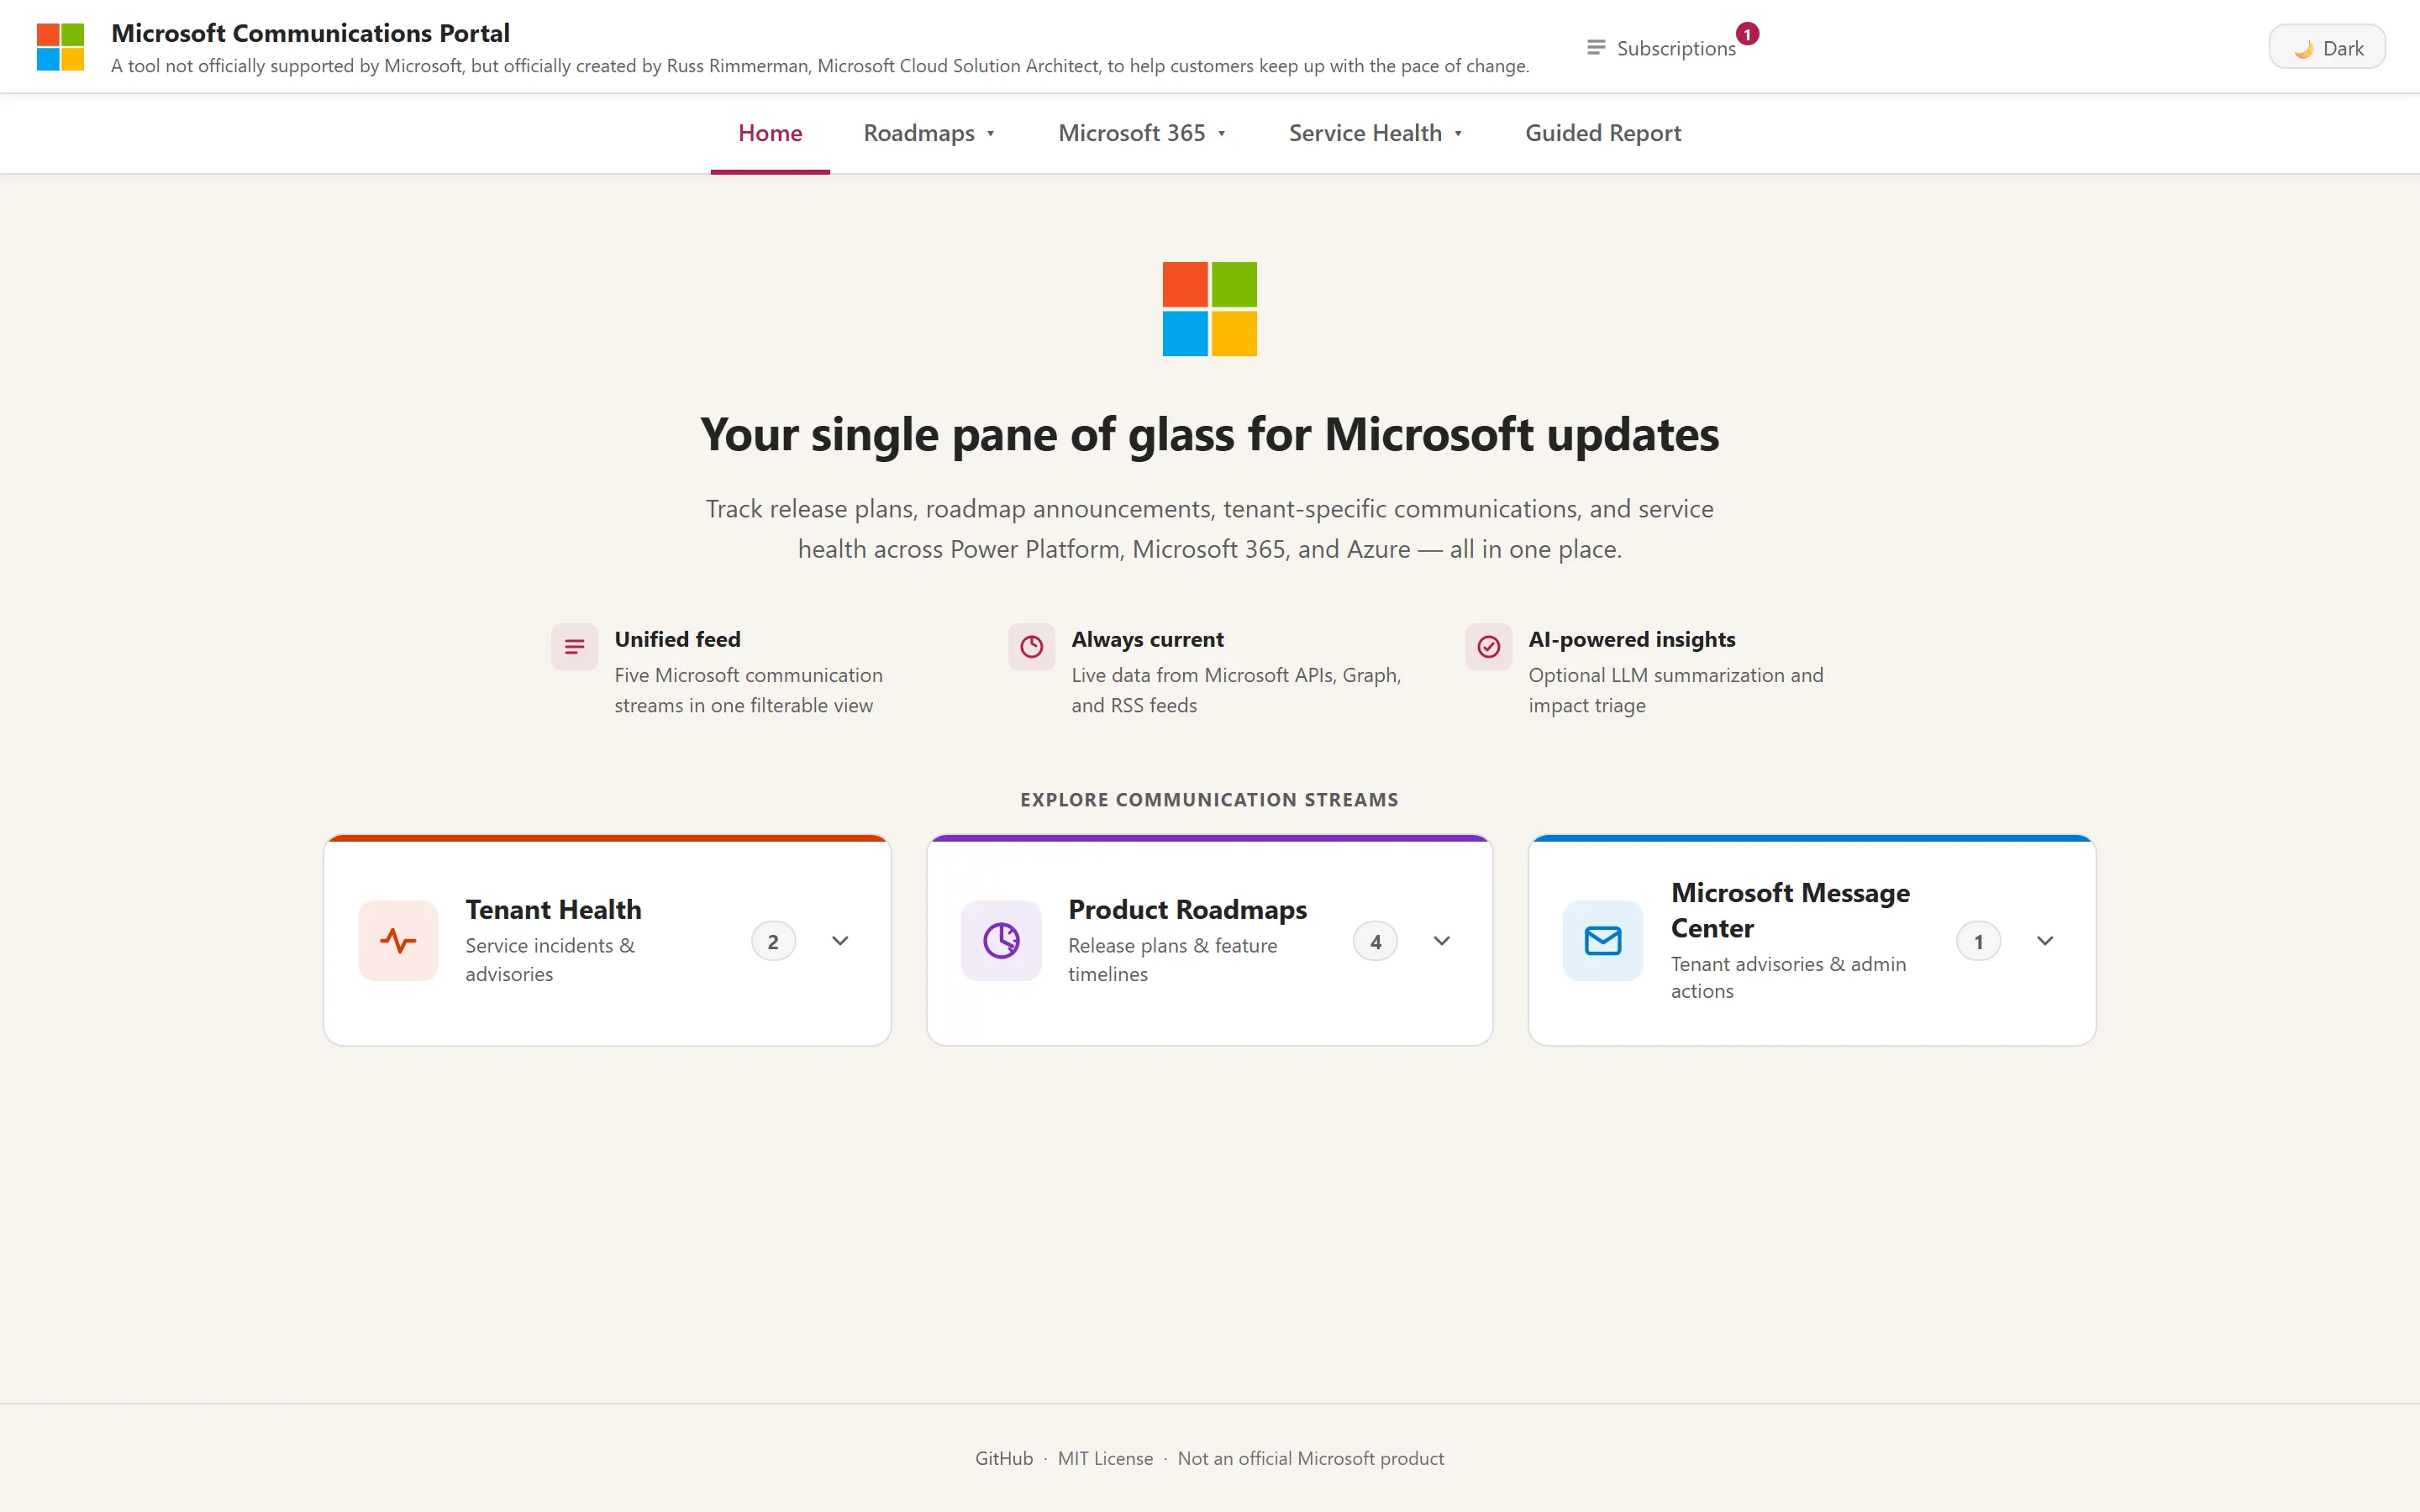Click the Microsoft Communications Portal title
The width and height of the screenshot is (2420, 1512).
coord(310,33)
